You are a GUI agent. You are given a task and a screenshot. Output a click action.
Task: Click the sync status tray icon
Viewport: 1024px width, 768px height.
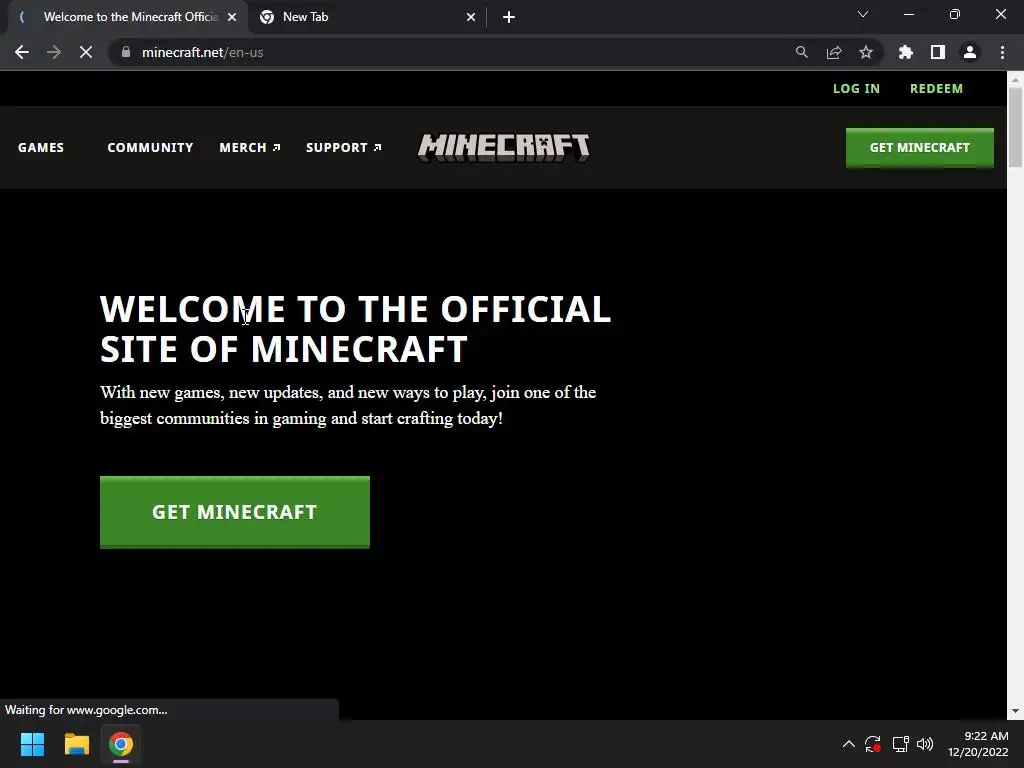[x=873, y=744]
